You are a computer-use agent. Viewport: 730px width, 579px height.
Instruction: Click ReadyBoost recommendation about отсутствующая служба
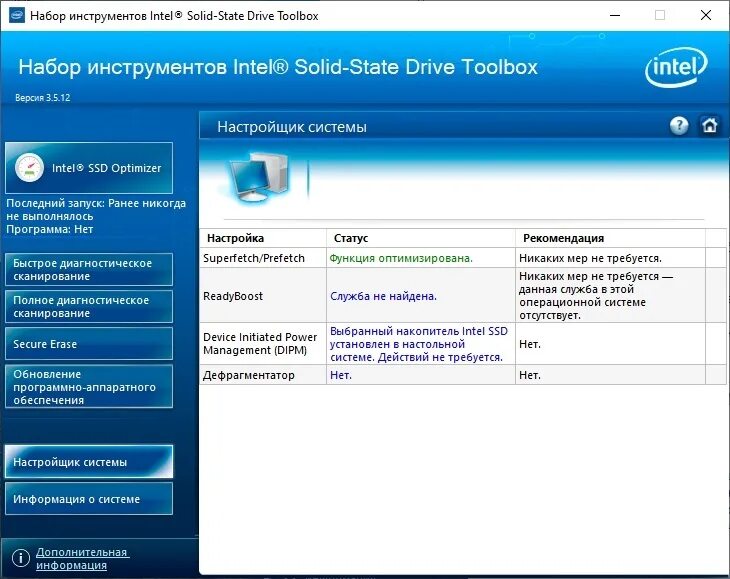point(596,296)
